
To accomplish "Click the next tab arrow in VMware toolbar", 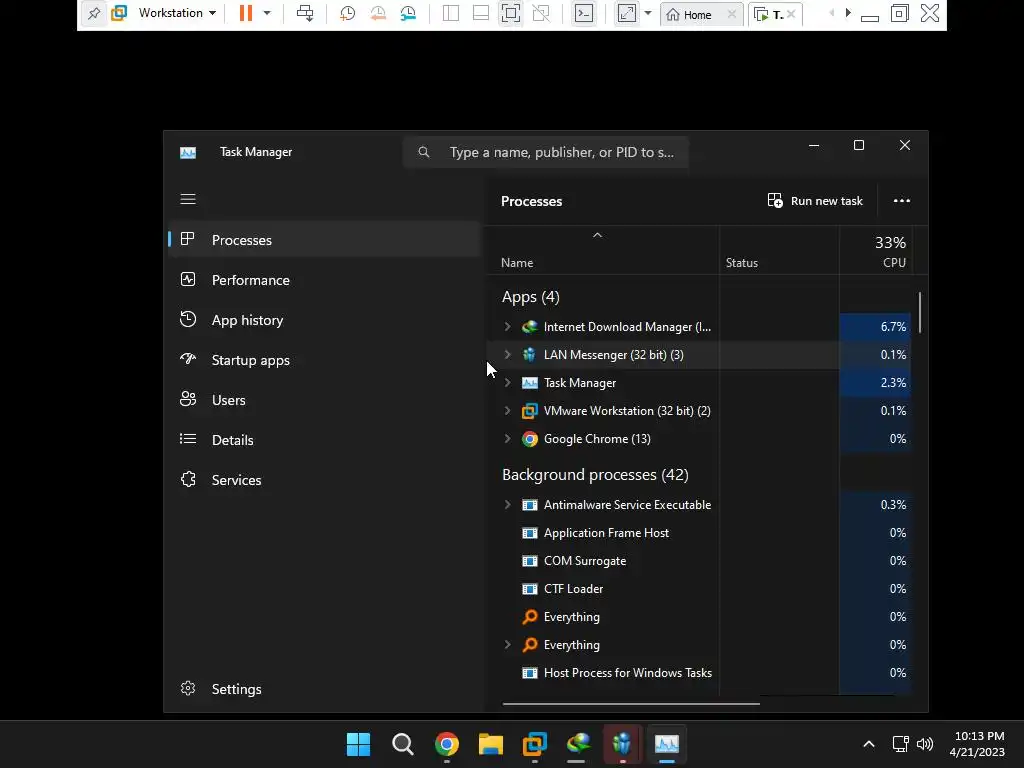I will (x=848, y=13).
